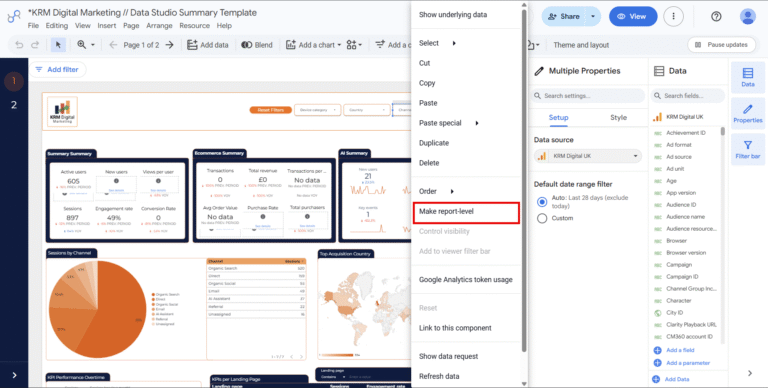Collapse right panel chevron arrow
The height and width of the screenshot is (388, 768).
(749, 373)
